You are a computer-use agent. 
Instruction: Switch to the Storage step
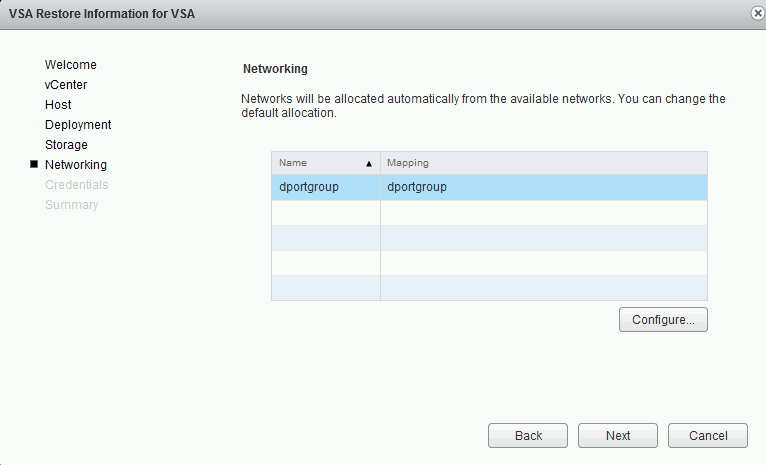click(66, 145)
